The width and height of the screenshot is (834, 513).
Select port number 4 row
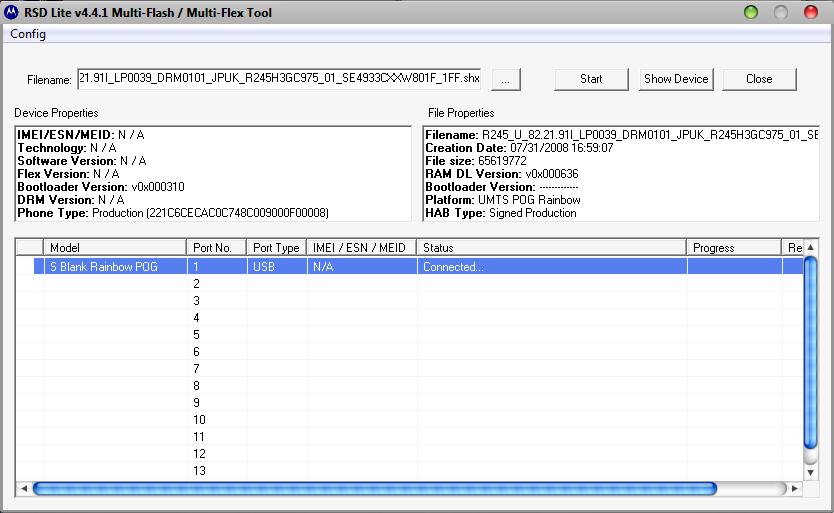coord(410,318)
